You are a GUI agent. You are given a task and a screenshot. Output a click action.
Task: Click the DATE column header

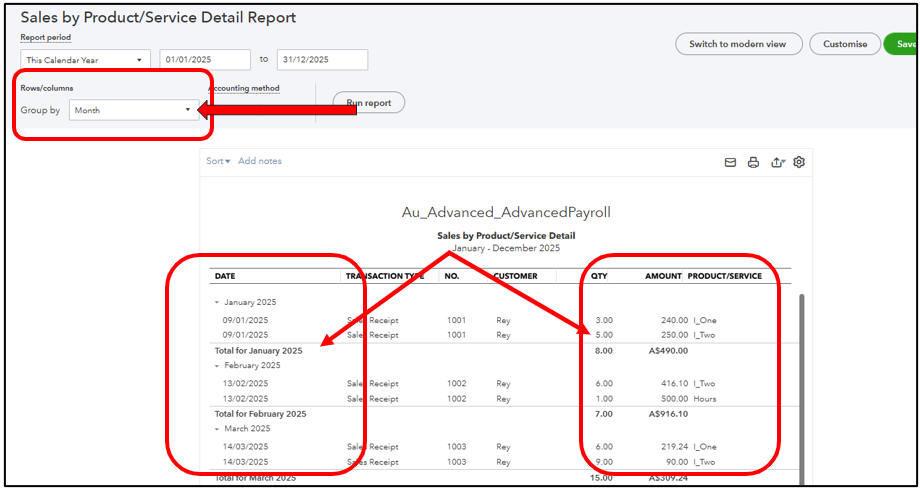(225, 276)
